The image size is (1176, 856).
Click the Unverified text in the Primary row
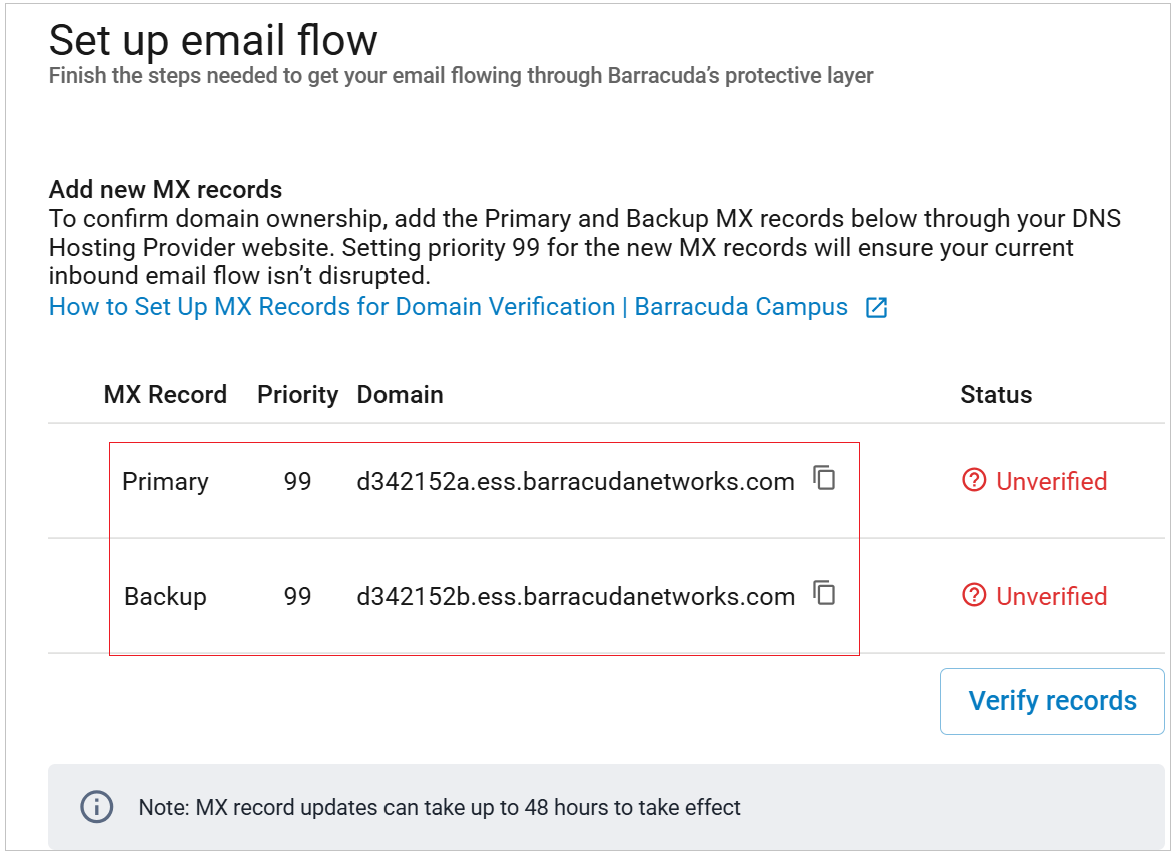pos(1051,482)
